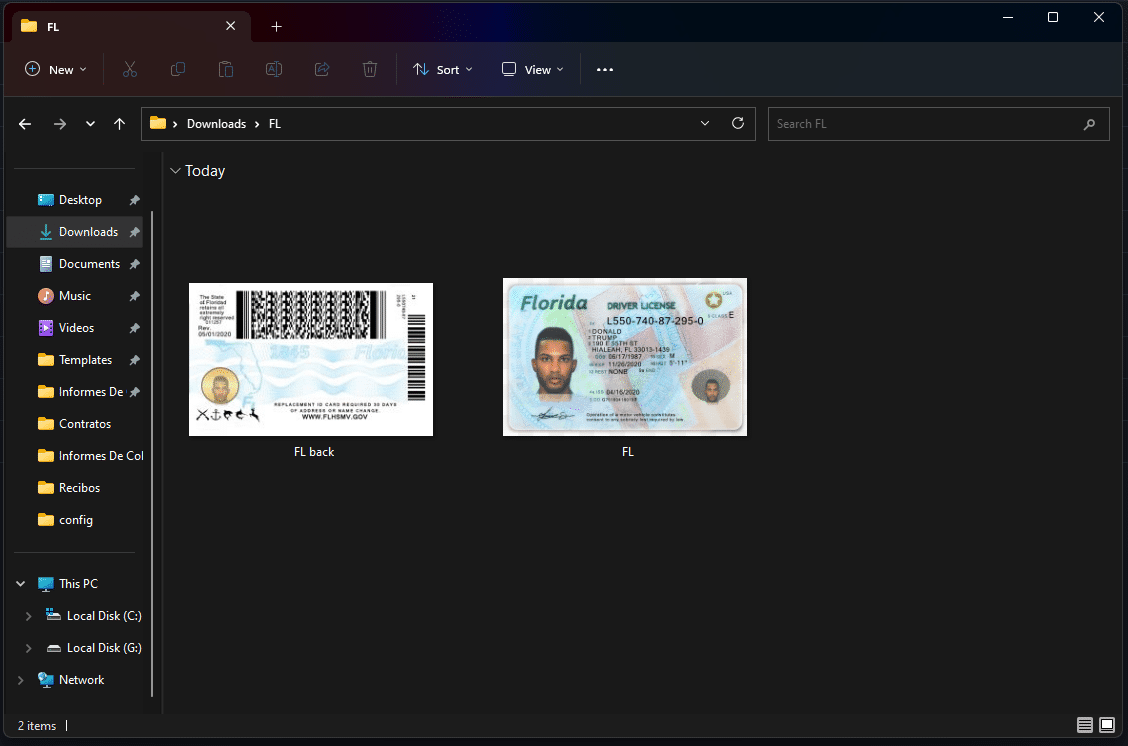
Task: Click Downloads in the breadcrumb path
Action: (217, 124)
